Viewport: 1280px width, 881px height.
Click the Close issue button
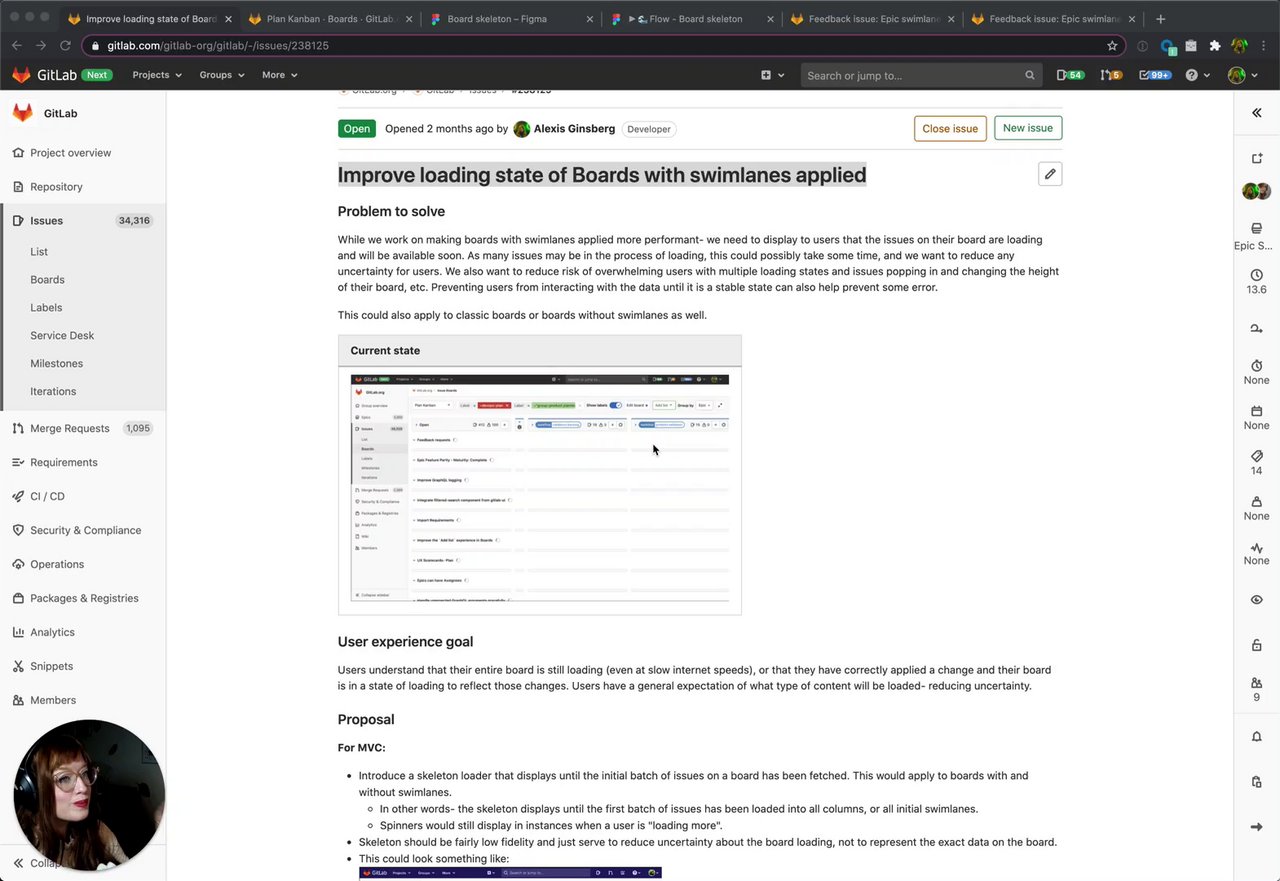(950, 129)
